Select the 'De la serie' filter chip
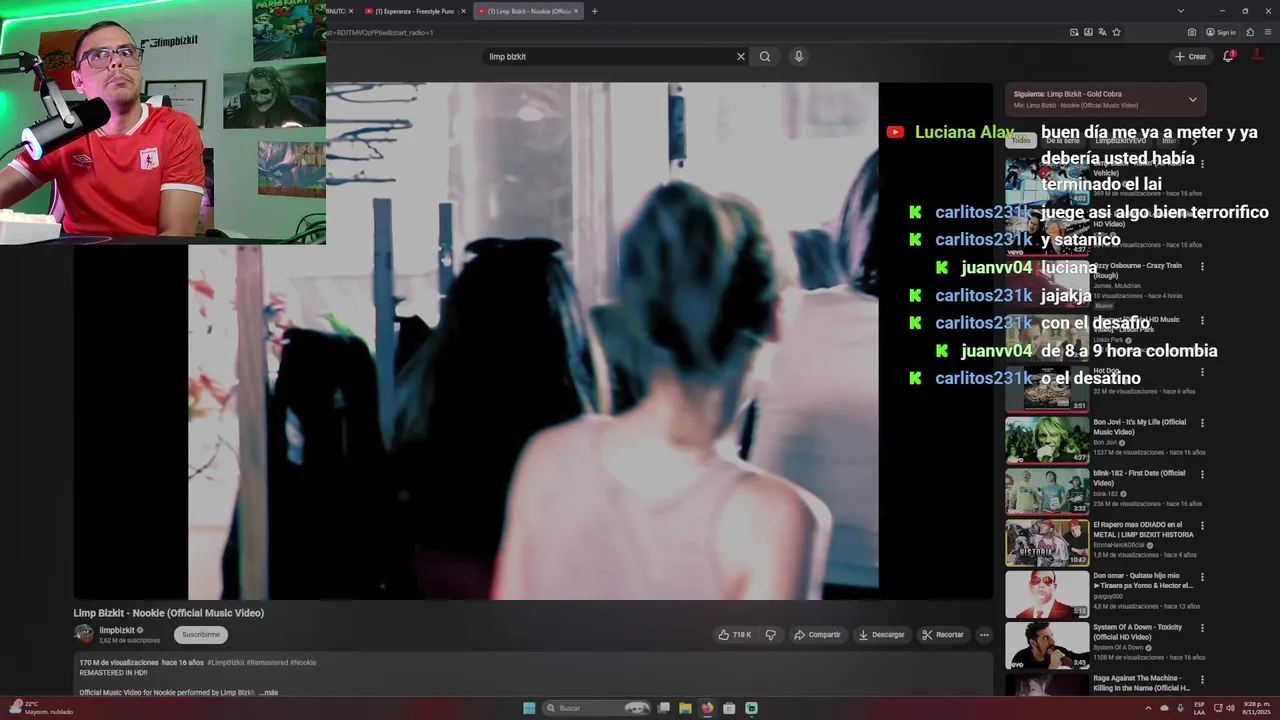Screen dimensions: 1280x720 [1062, 140]
